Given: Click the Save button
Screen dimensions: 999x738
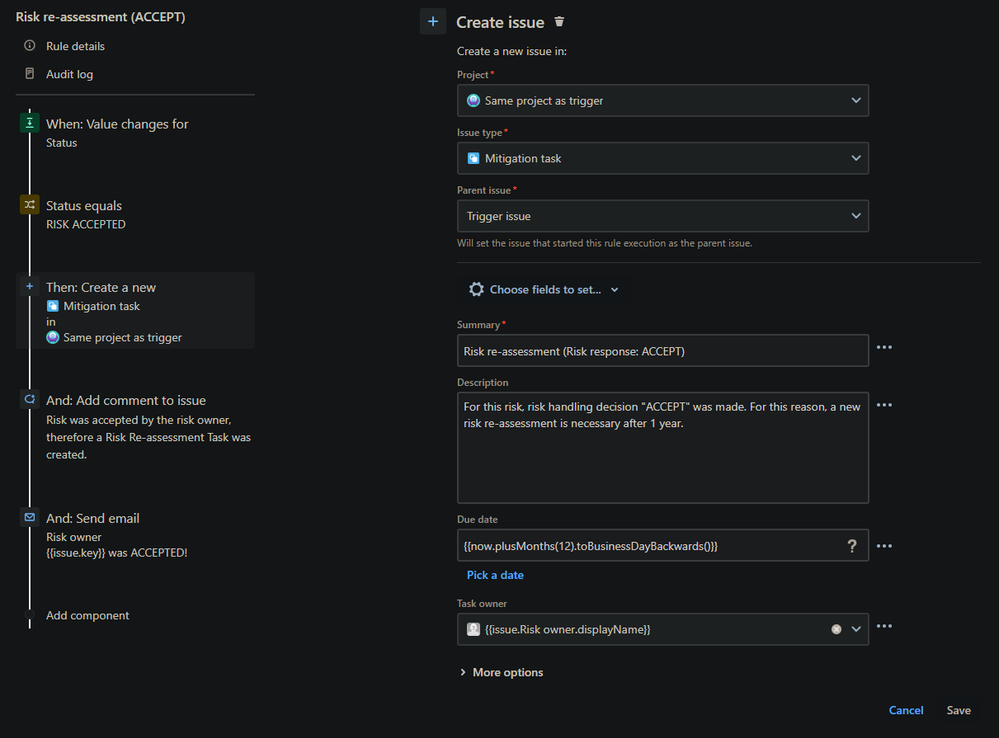Looking at the screenshot, I should (958, 710).
